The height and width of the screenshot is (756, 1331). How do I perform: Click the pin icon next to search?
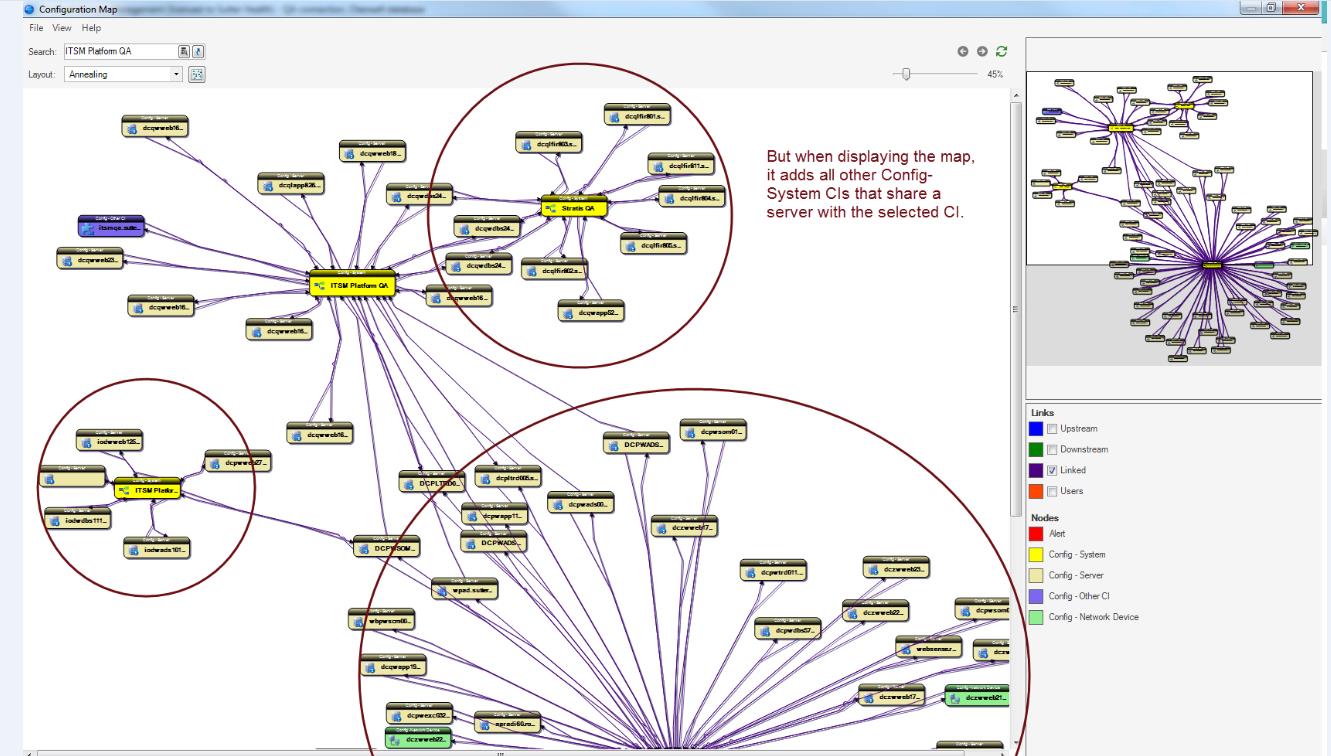tap(199, 52)
